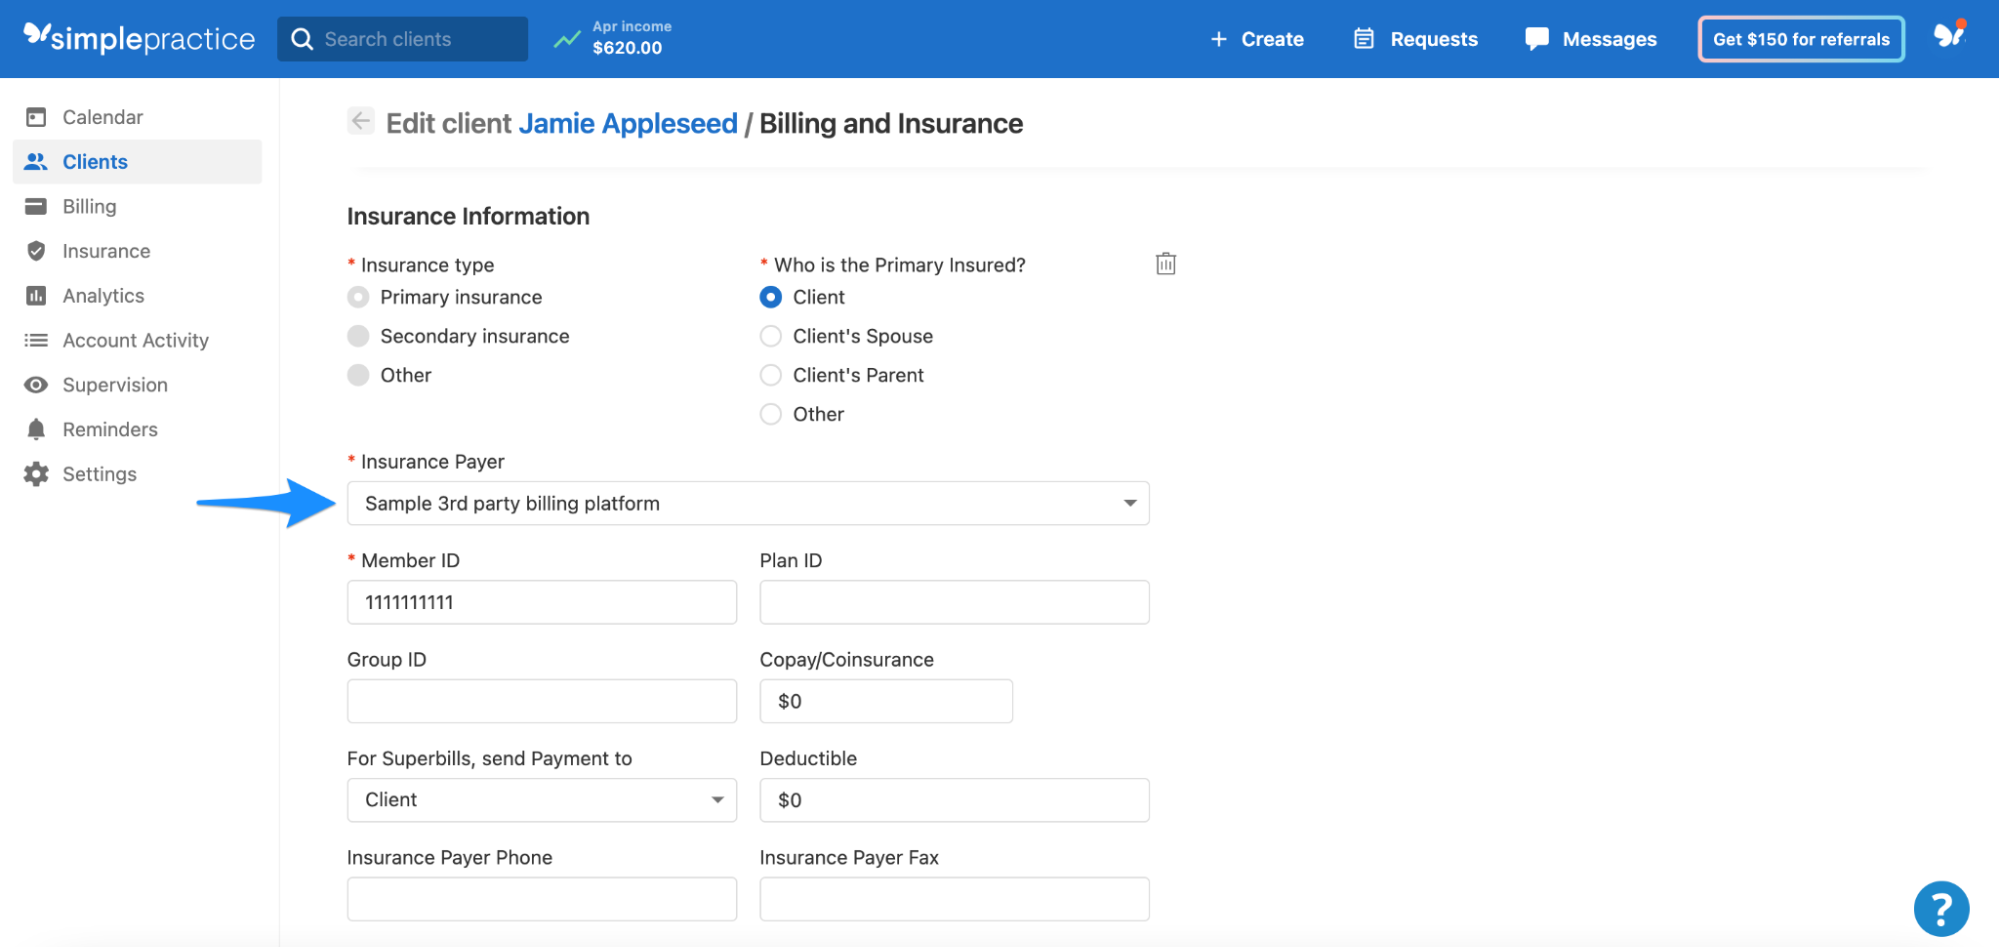Screen dimensions: 1999x947
Task: Delete insurance entry using the trash icon
Action: [1164, 263]
